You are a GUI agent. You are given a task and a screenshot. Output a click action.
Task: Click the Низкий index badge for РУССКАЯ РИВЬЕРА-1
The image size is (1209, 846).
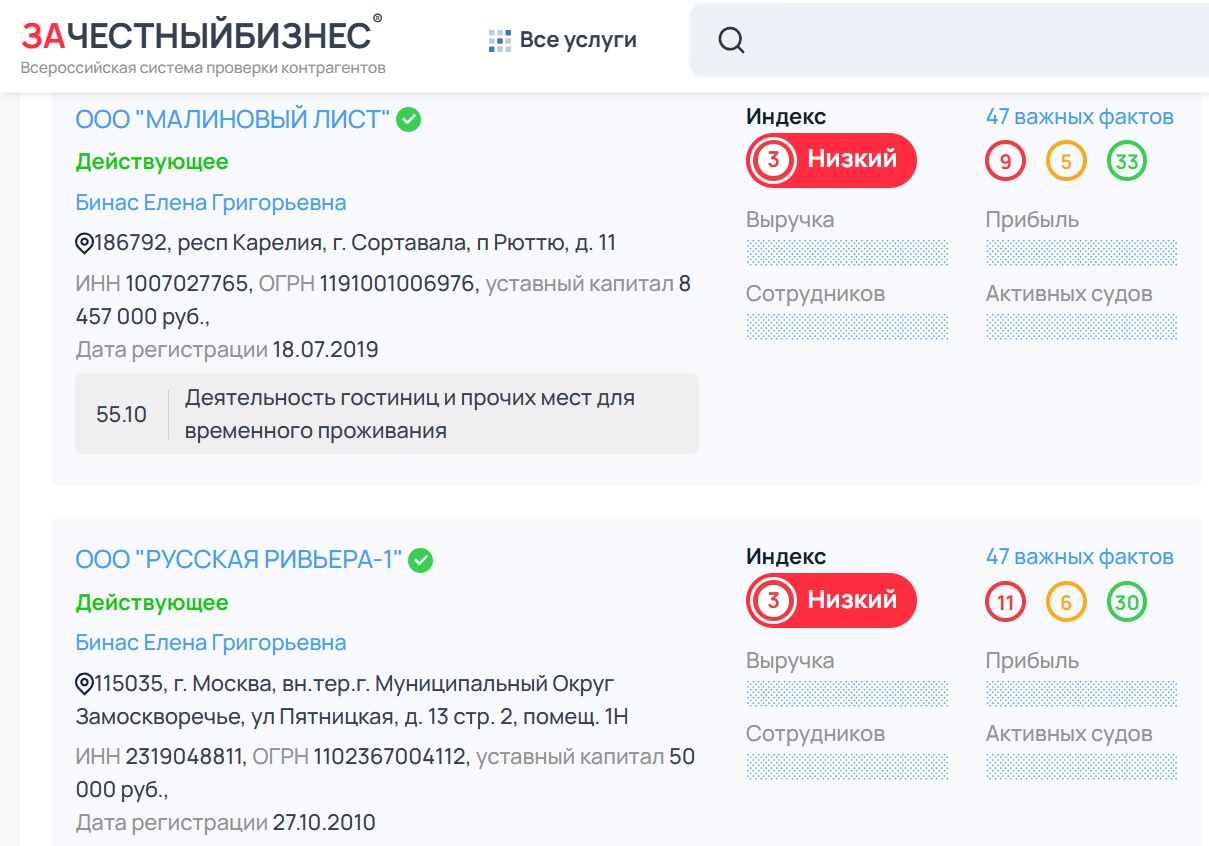831,600
